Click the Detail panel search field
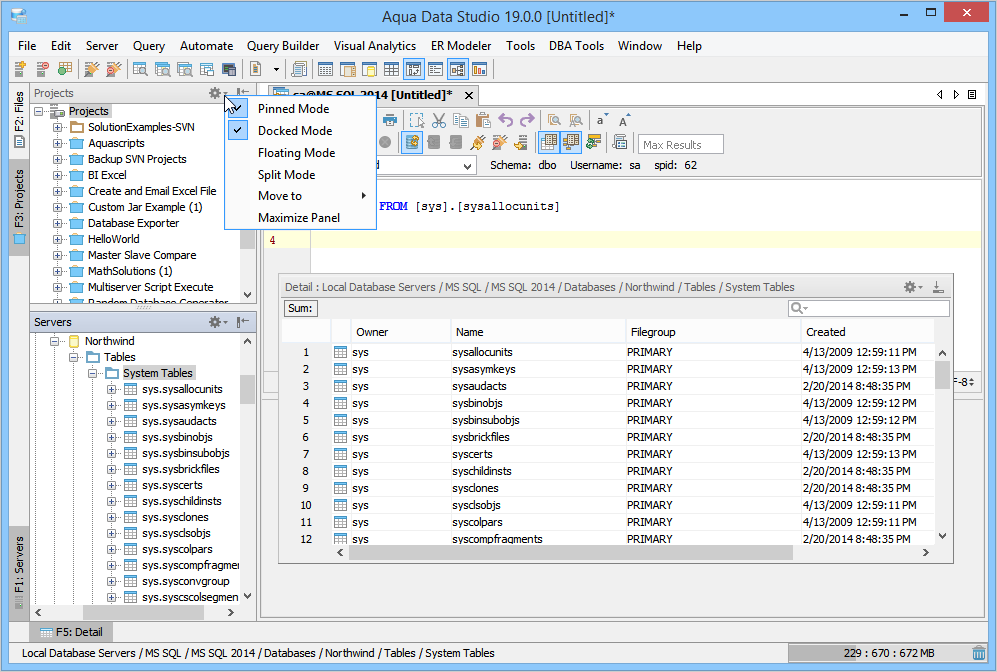 coord(869,308)
